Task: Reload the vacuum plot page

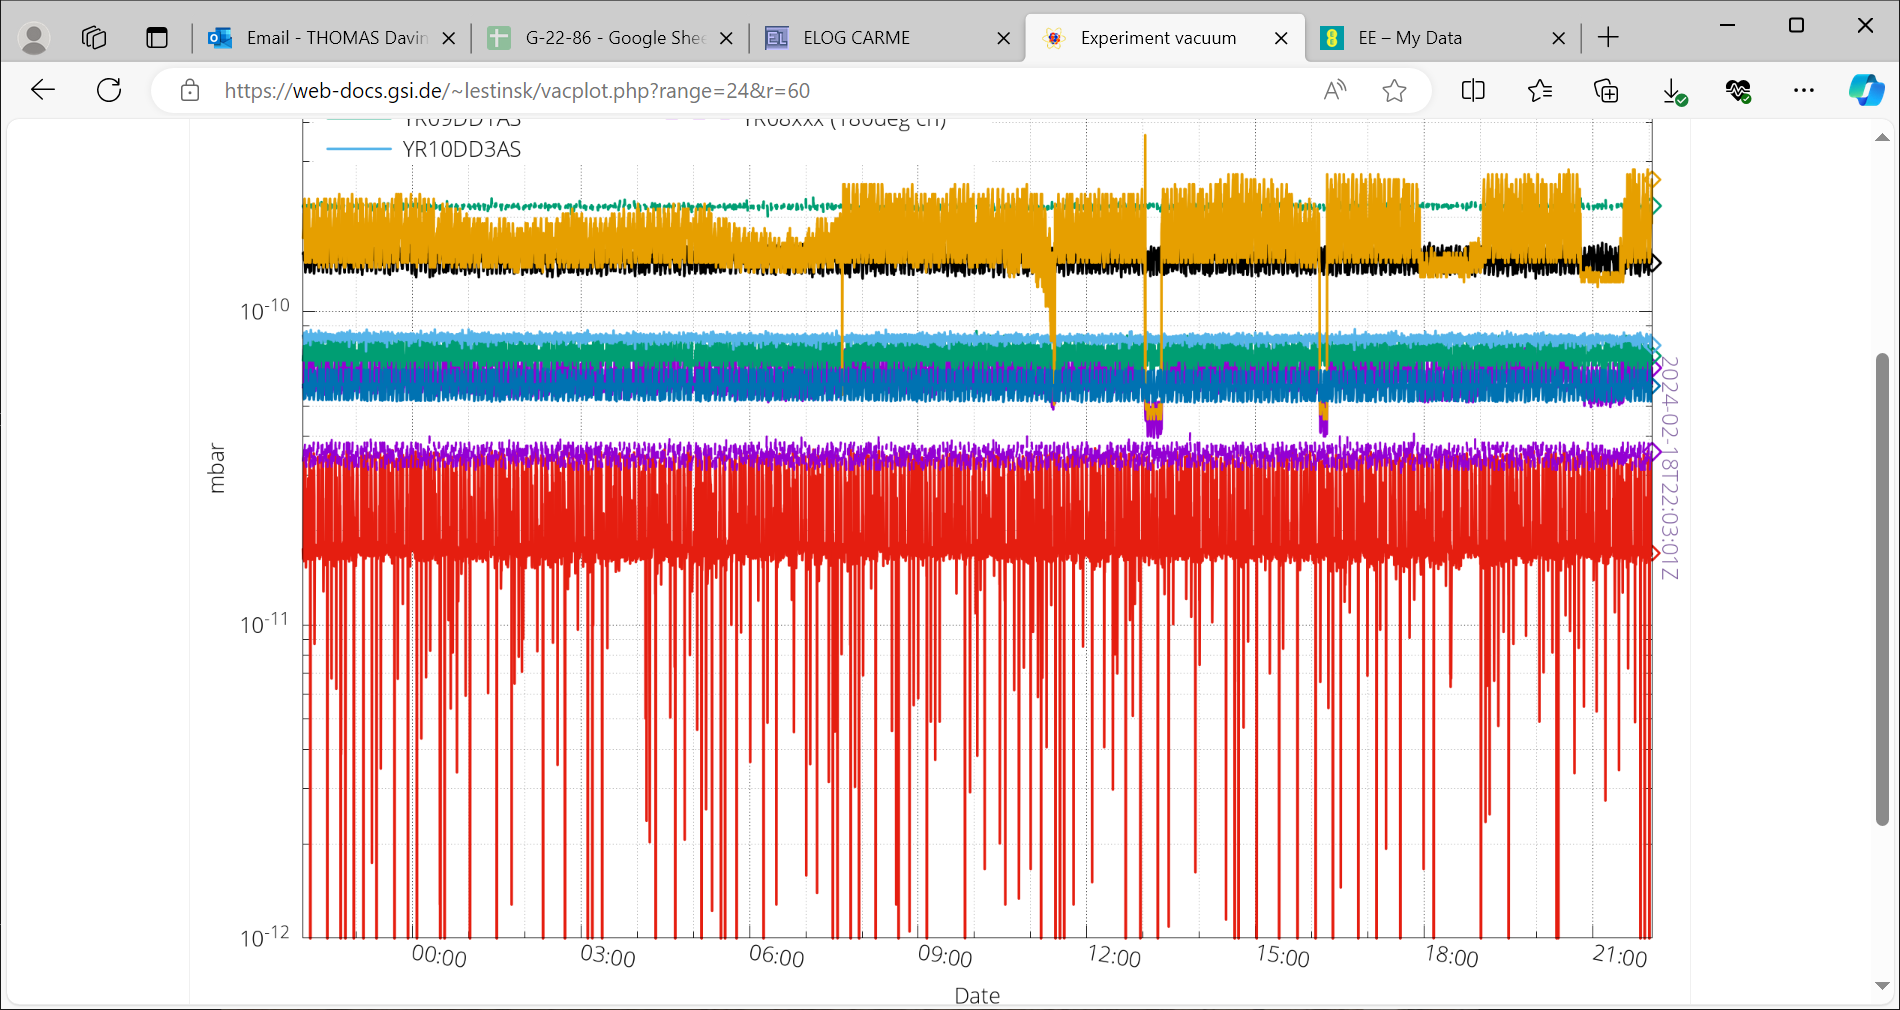Action: tap(109, 91)
